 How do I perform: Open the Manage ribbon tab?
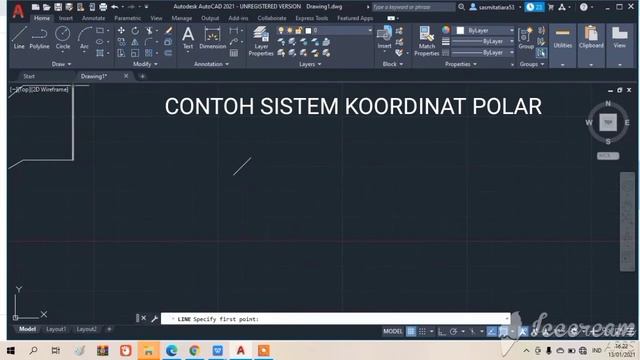(x=182, y=18)
